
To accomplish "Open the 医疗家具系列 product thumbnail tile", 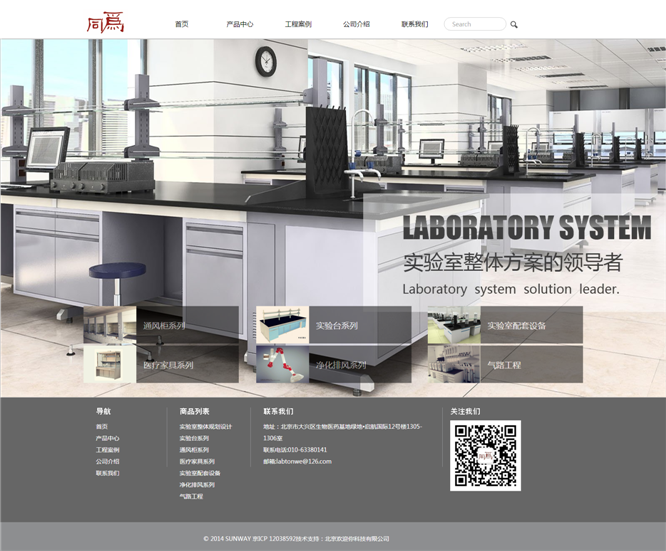I will coord(161,365).
